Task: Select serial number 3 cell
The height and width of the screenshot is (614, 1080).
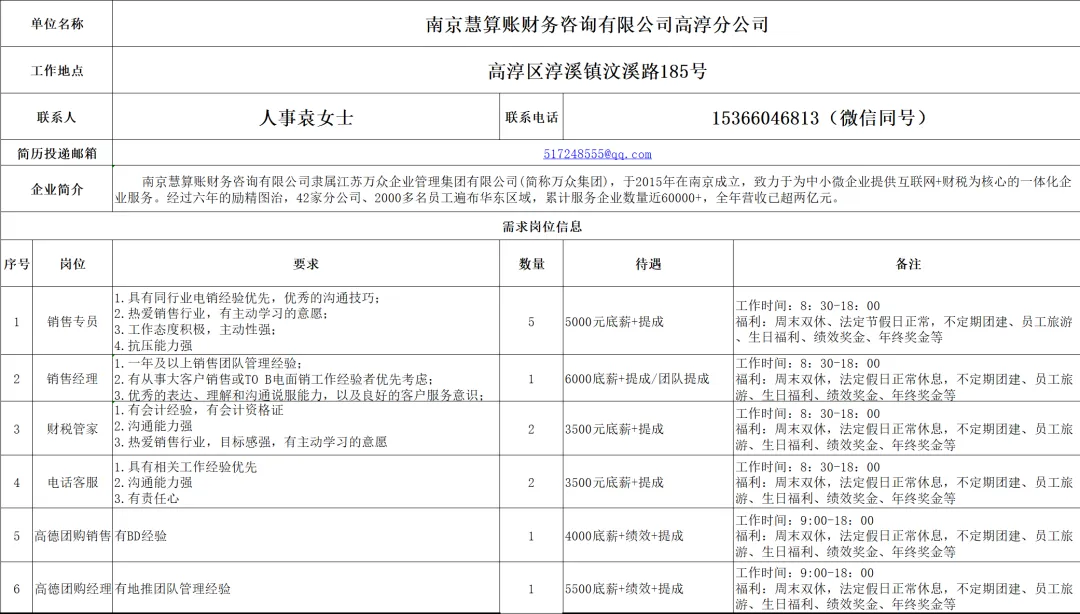Action: coord(17,429)
